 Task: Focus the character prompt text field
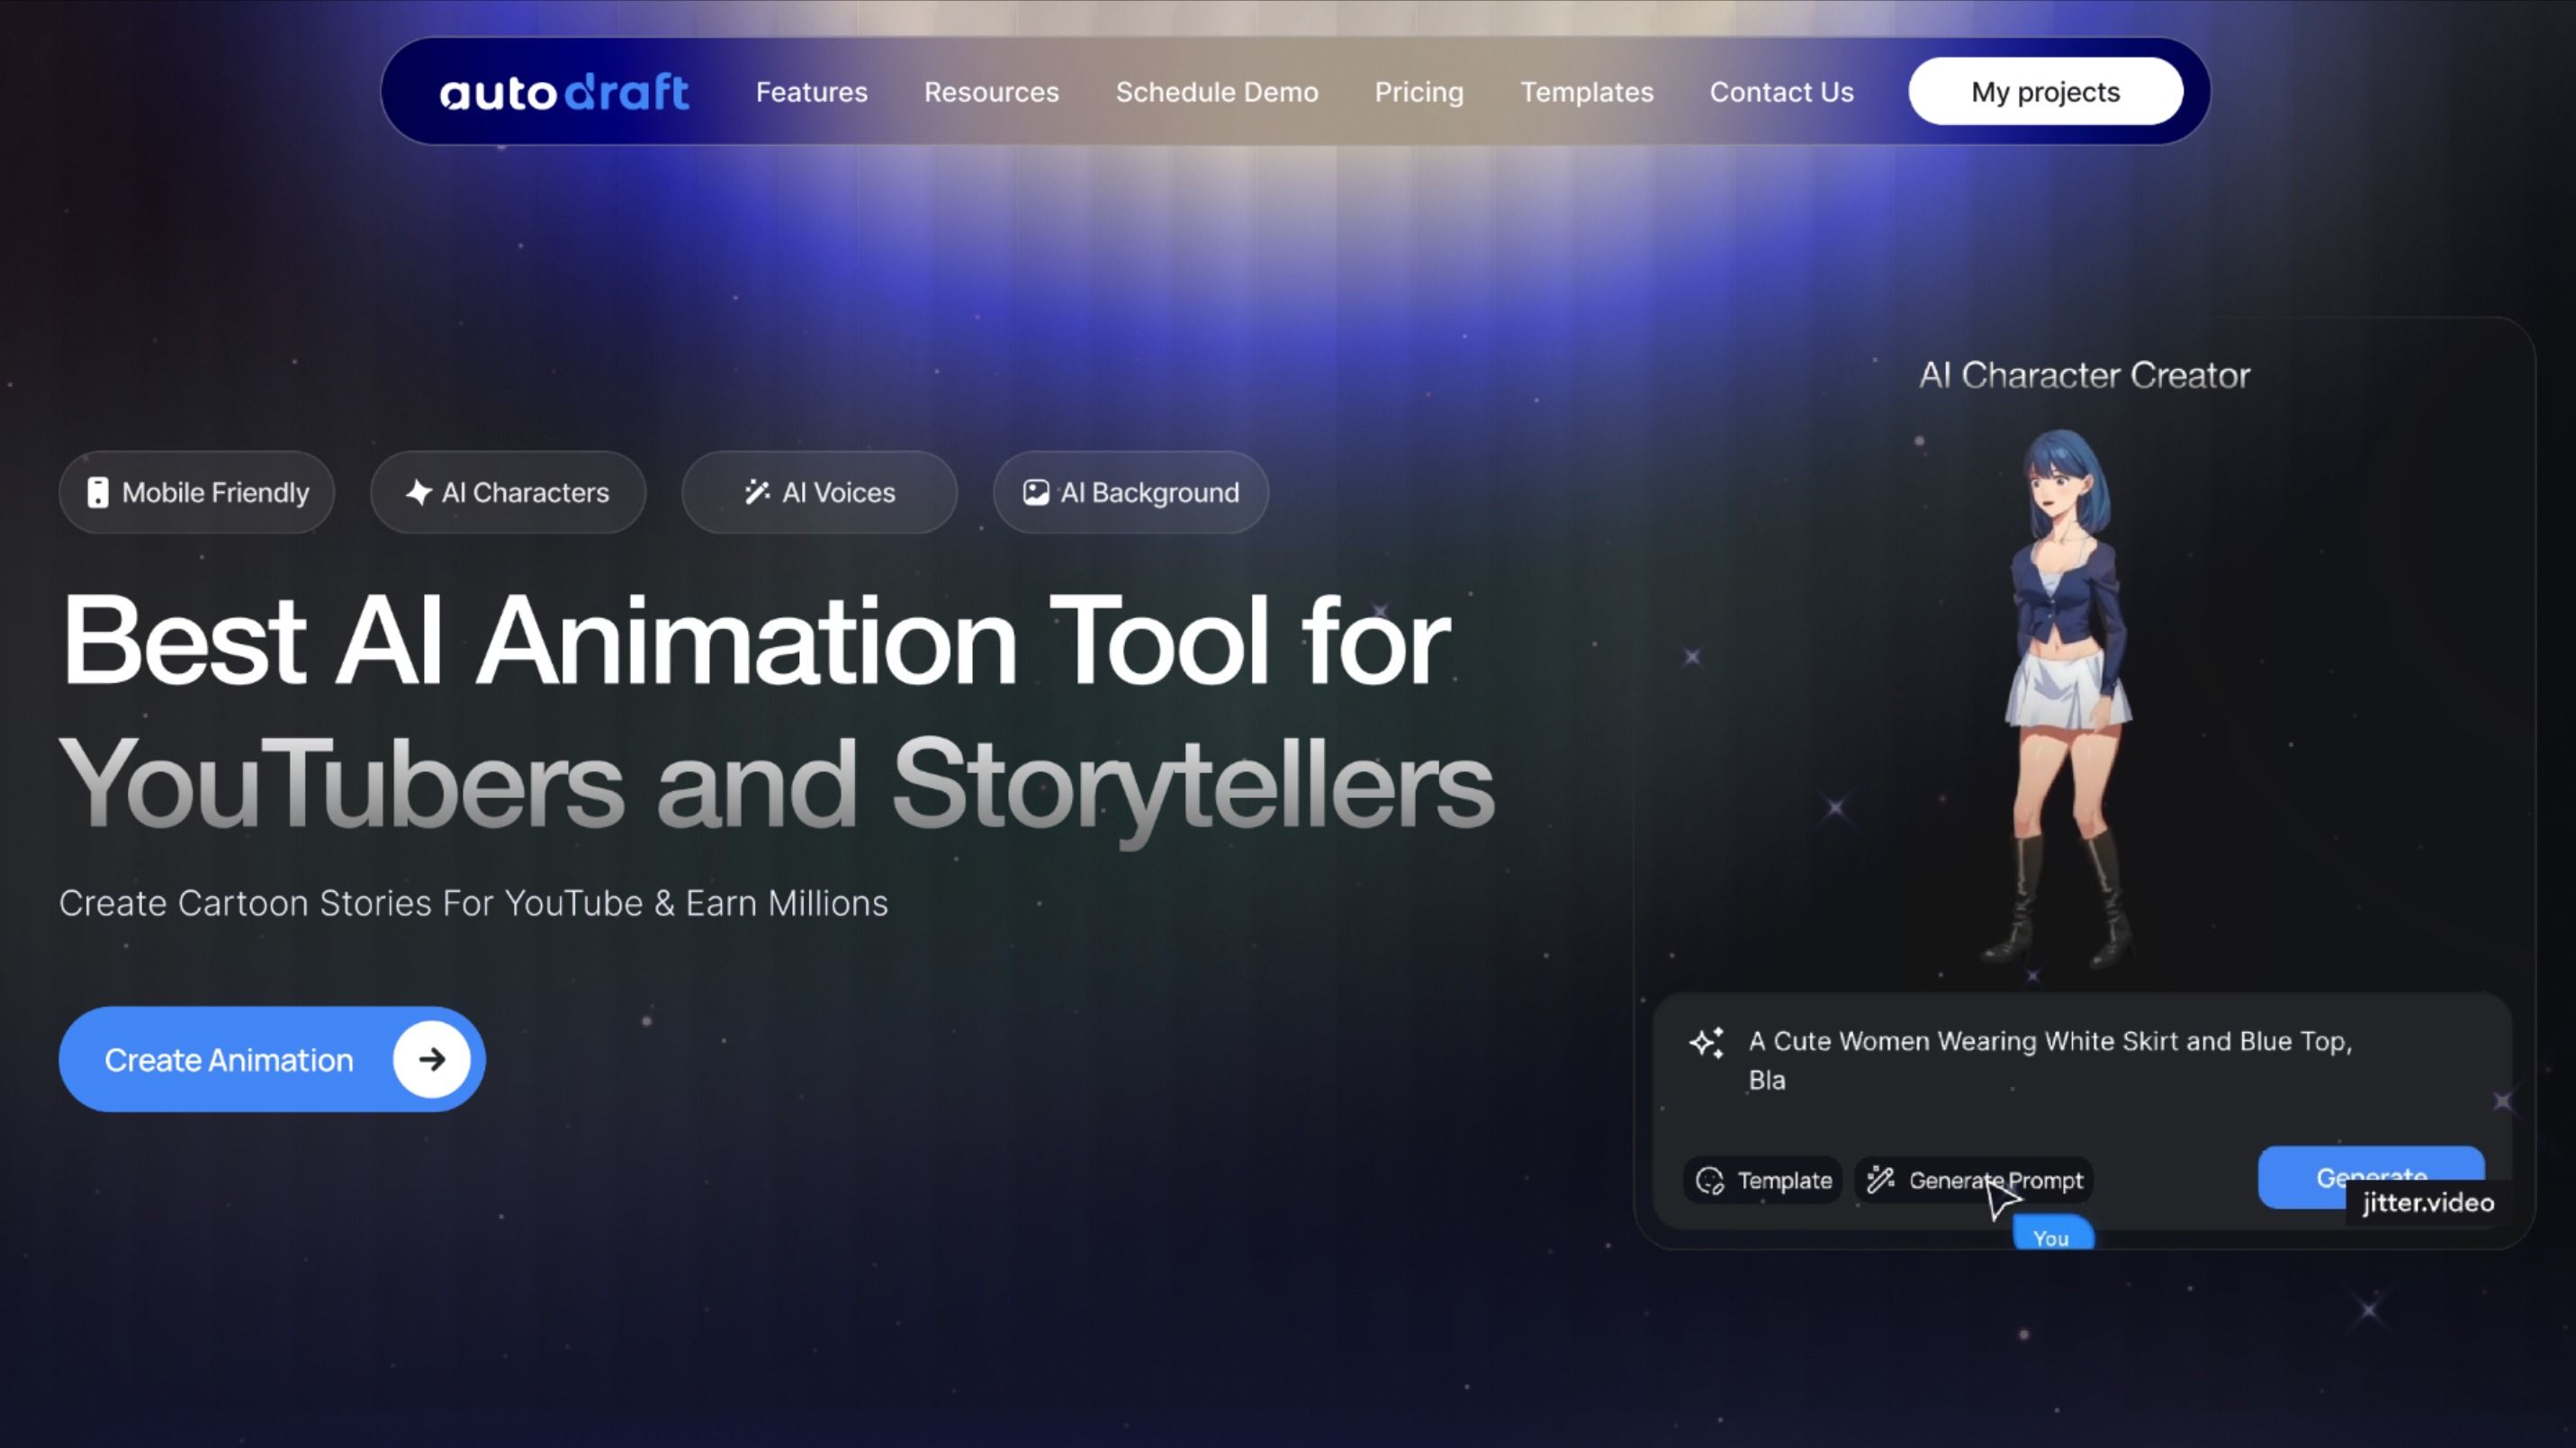[2050, 1060]
